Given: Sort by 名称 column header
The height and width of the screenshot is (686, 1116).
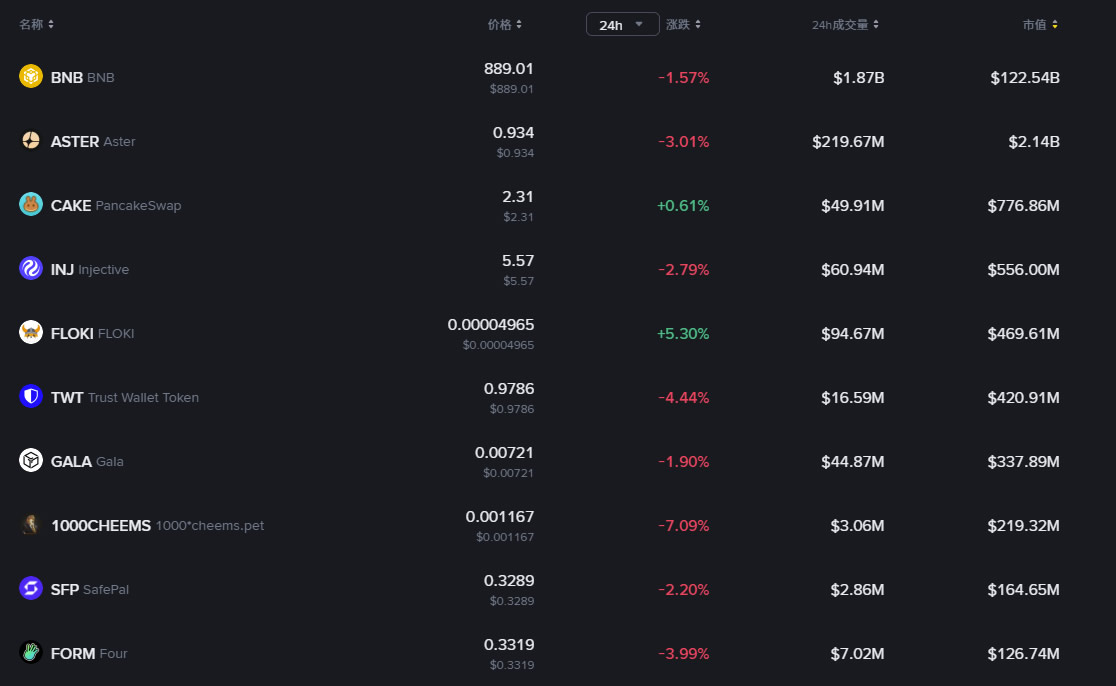Looking at the screenshot, I should pyautogui.click(x=37, y=24).
